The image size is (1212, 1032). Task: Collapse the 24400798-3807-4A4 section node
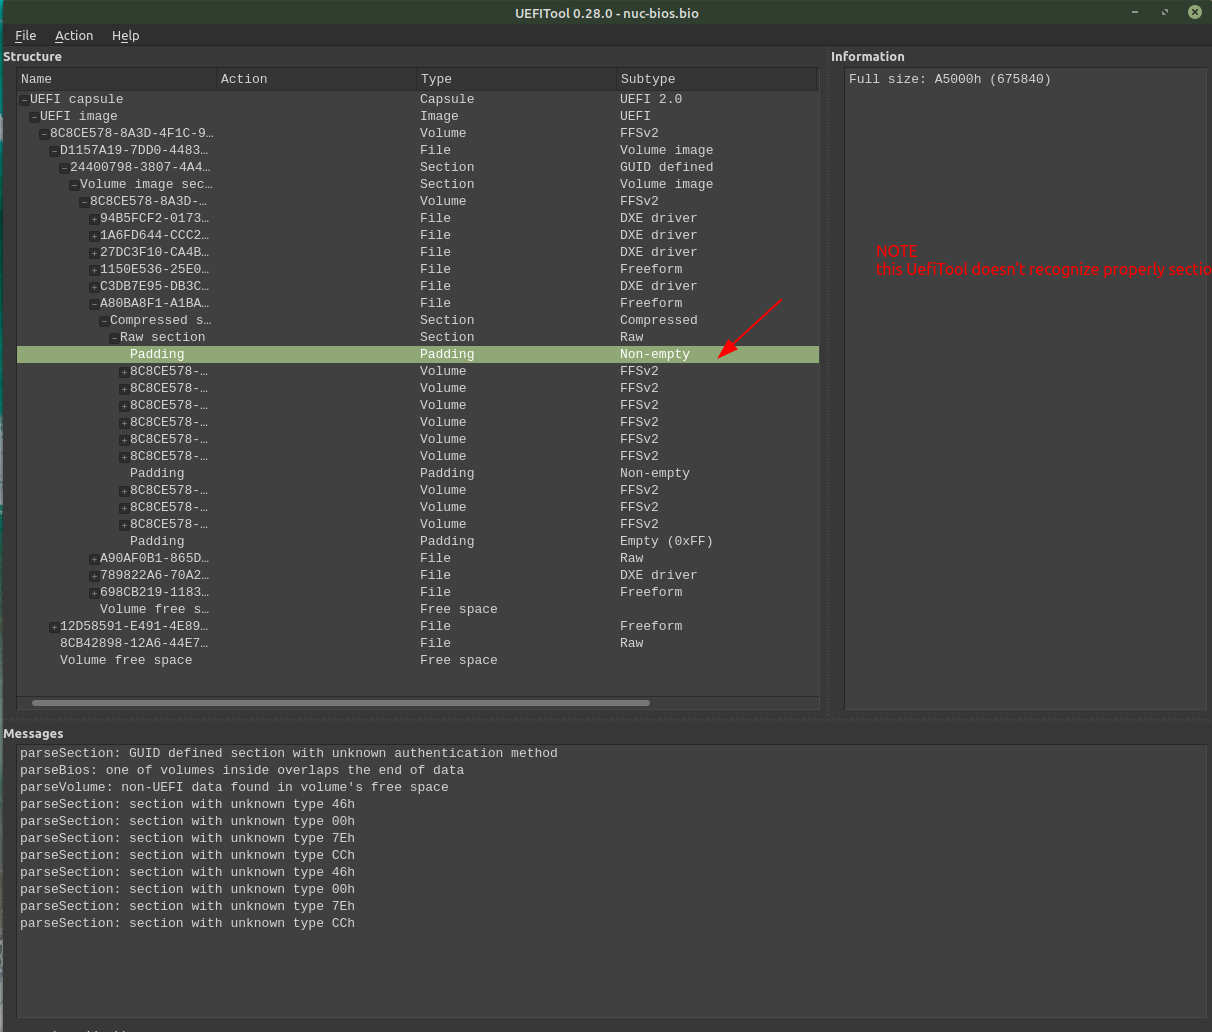[x=64, y=168]
